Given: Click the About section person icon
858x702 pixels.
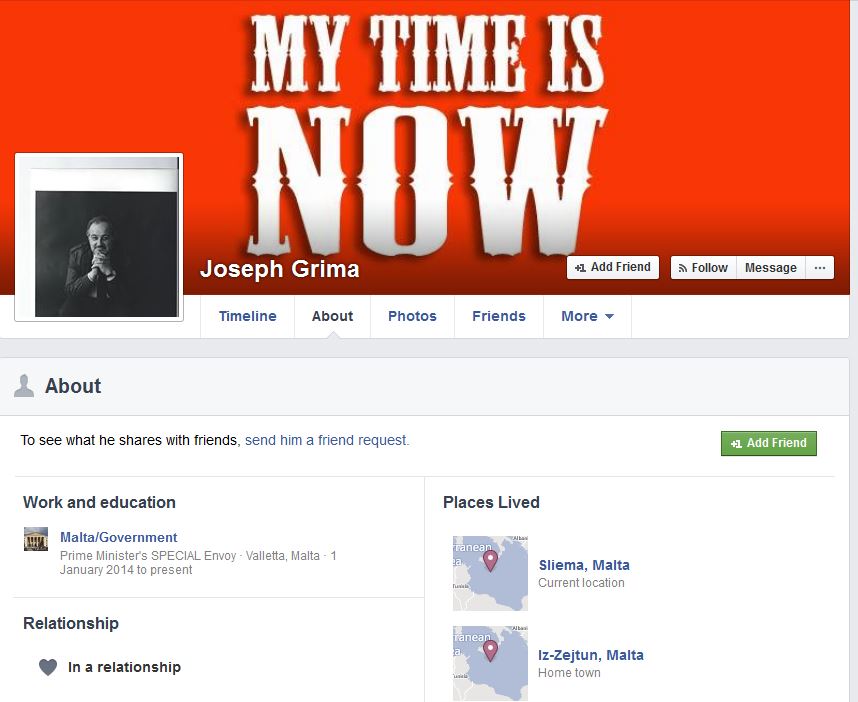Looking at the screenshot, I should click(24, 386).
